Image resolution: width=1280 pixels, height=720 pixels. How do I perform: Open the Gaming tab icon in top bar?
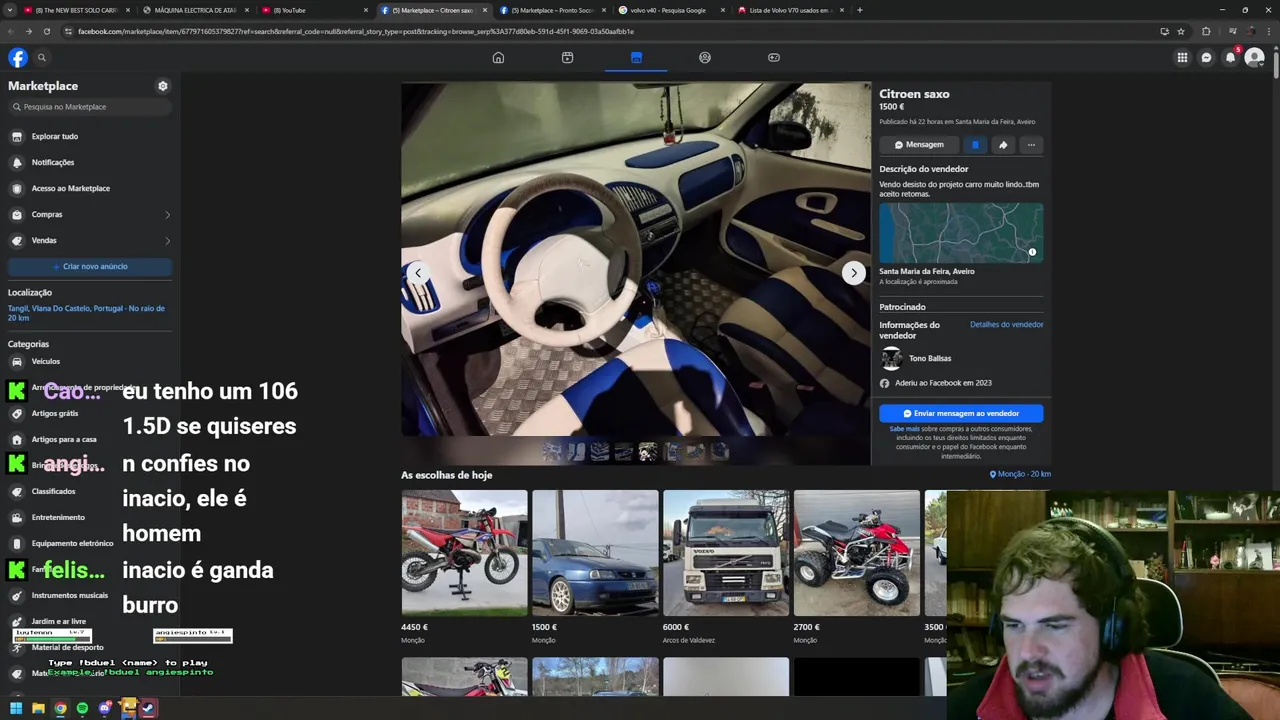click(x=773, y=58)
